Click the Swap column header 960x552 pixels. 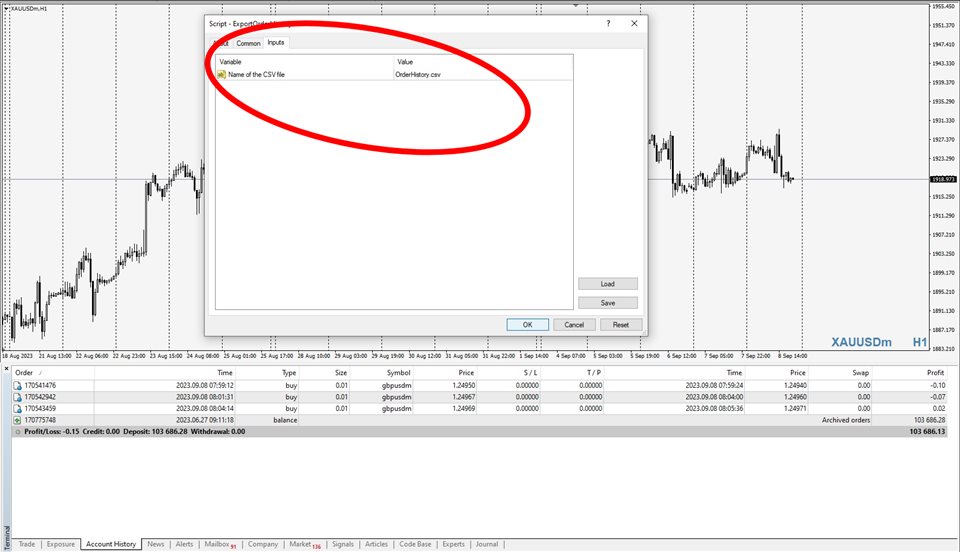[860, 373]
